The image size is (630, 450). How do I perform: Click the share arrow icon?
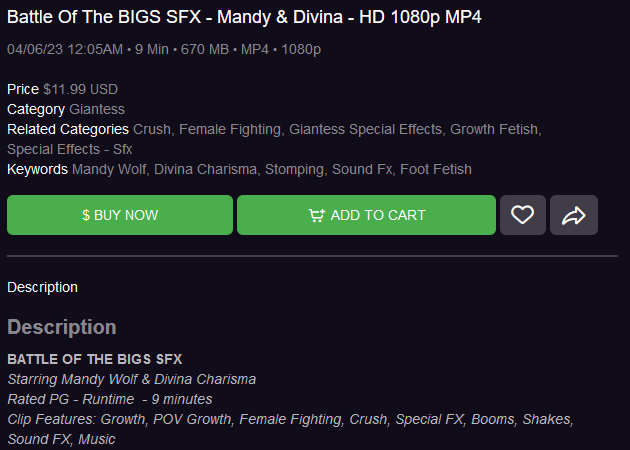tap(574, 215)
